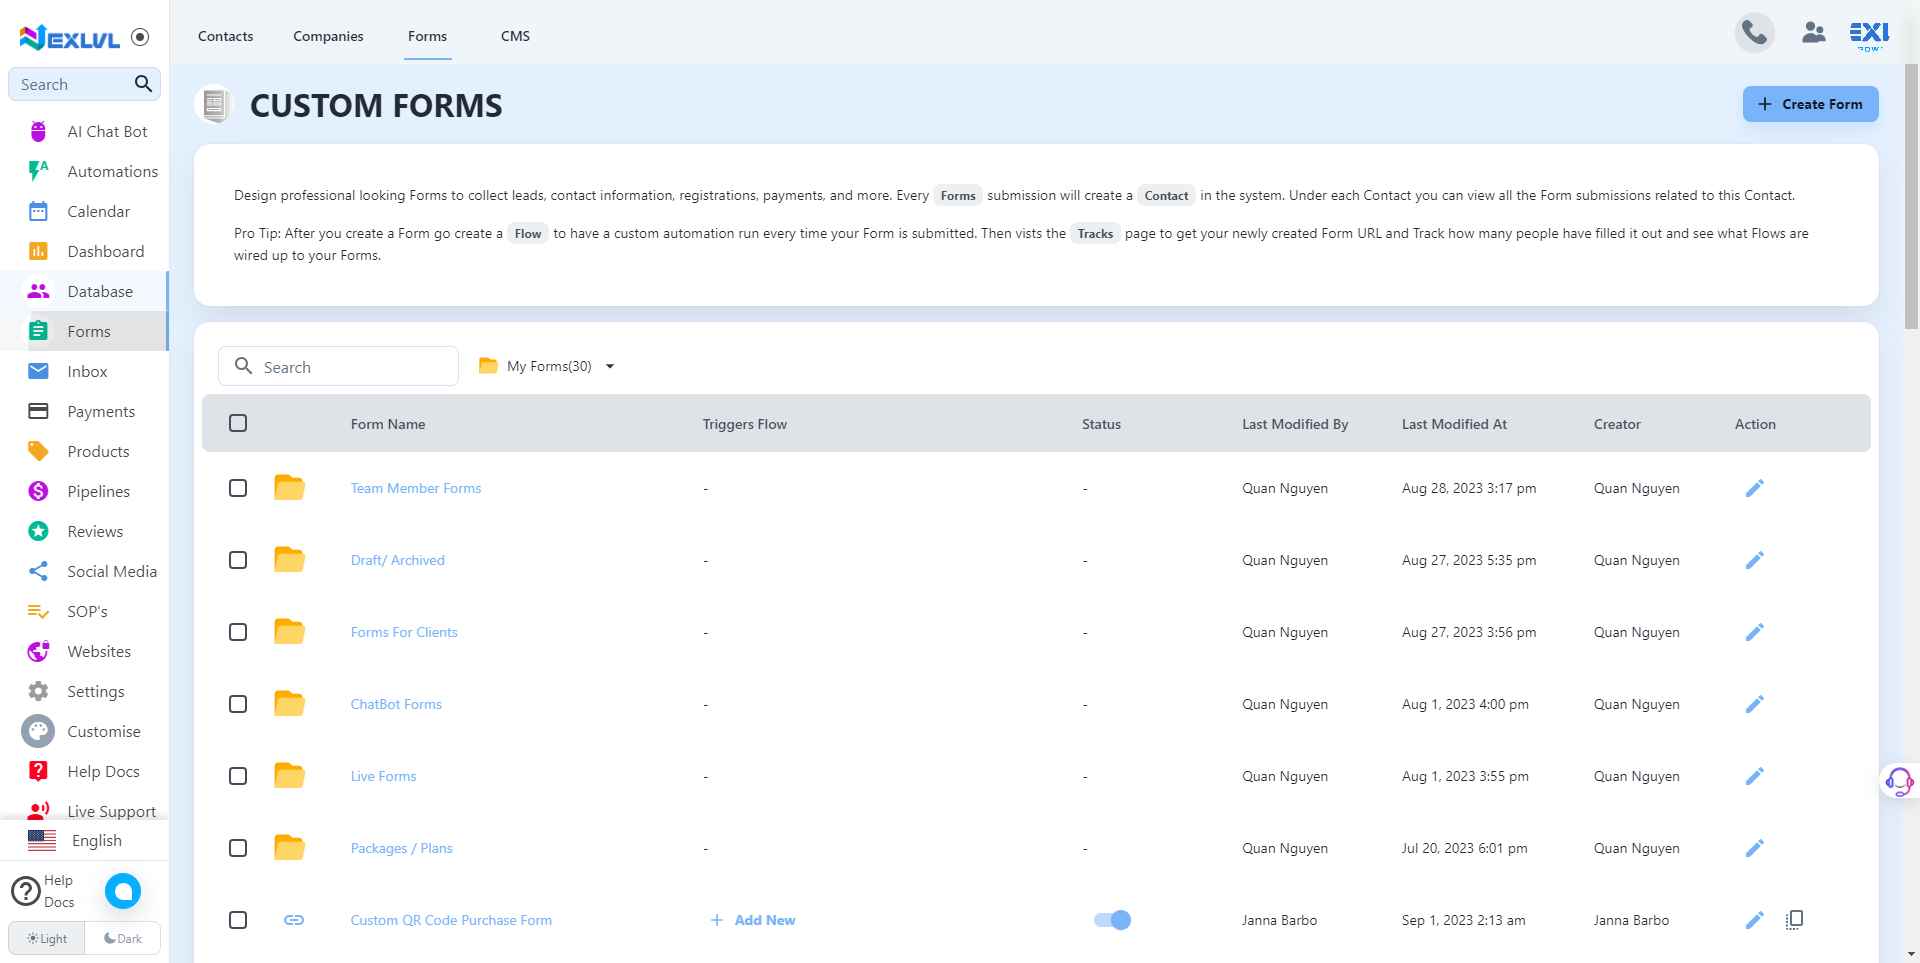The width and height of the screenshot is (1920, 963).
Task: Switch to Light theme
Action: pyautogui.click(x=47, y=938)
